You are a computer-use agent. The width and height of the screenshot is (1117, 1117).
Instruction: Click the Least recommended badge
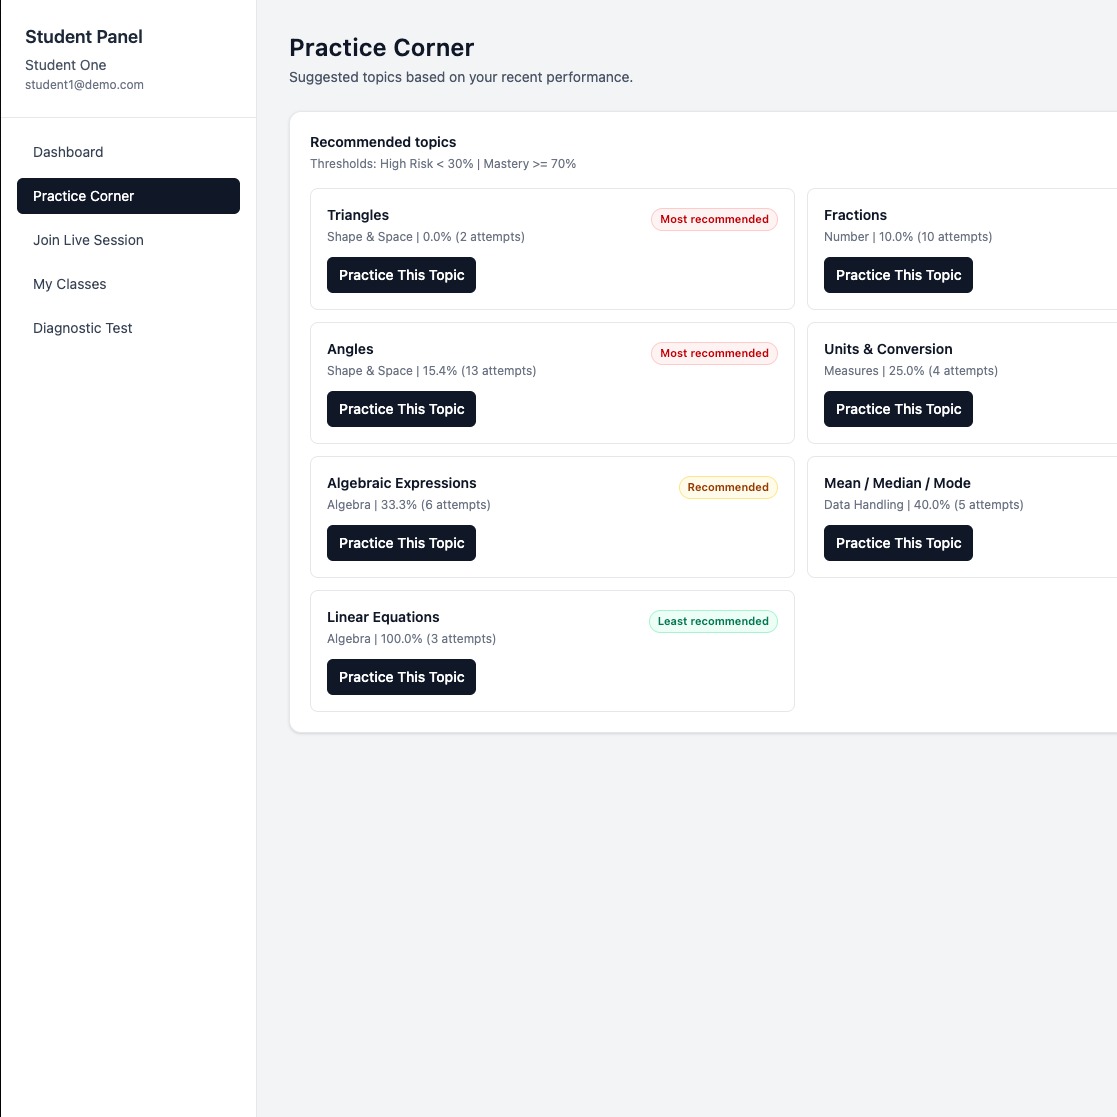coord(712,621)
